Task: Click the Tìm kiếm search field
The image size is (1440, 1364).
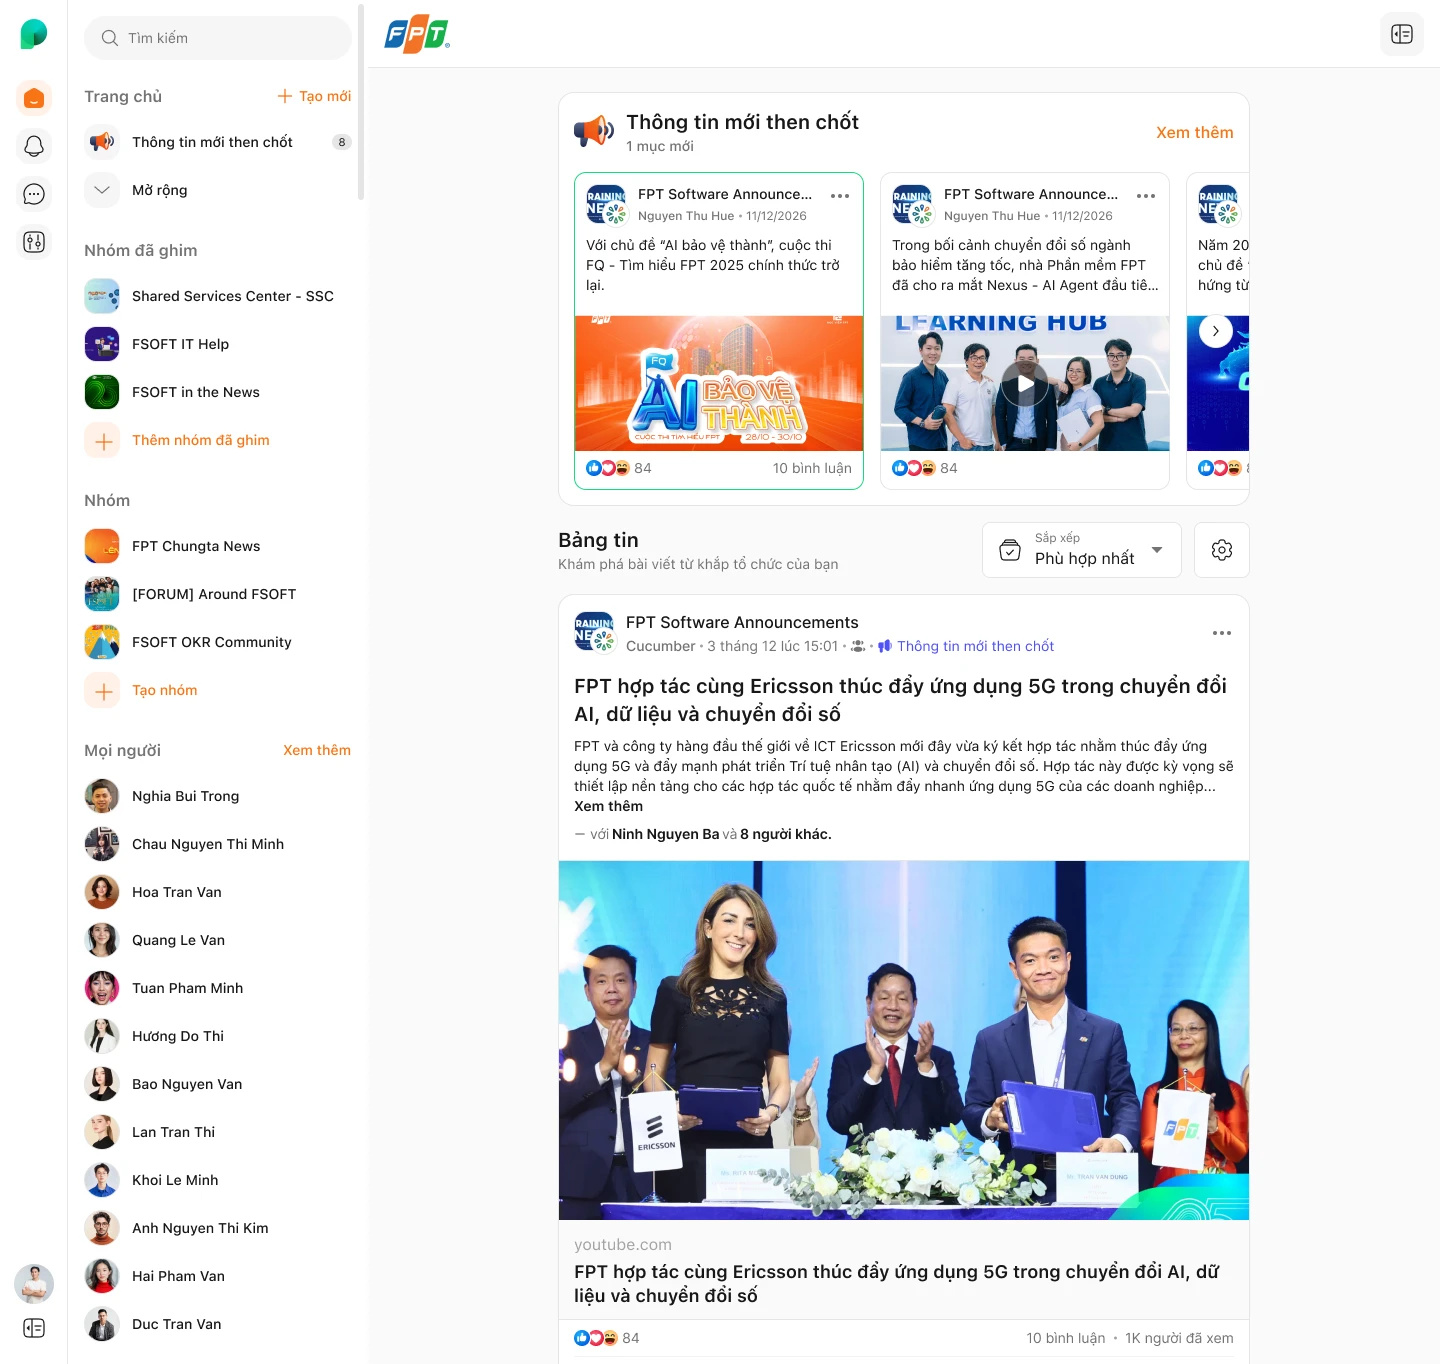Action: (218, 38)
